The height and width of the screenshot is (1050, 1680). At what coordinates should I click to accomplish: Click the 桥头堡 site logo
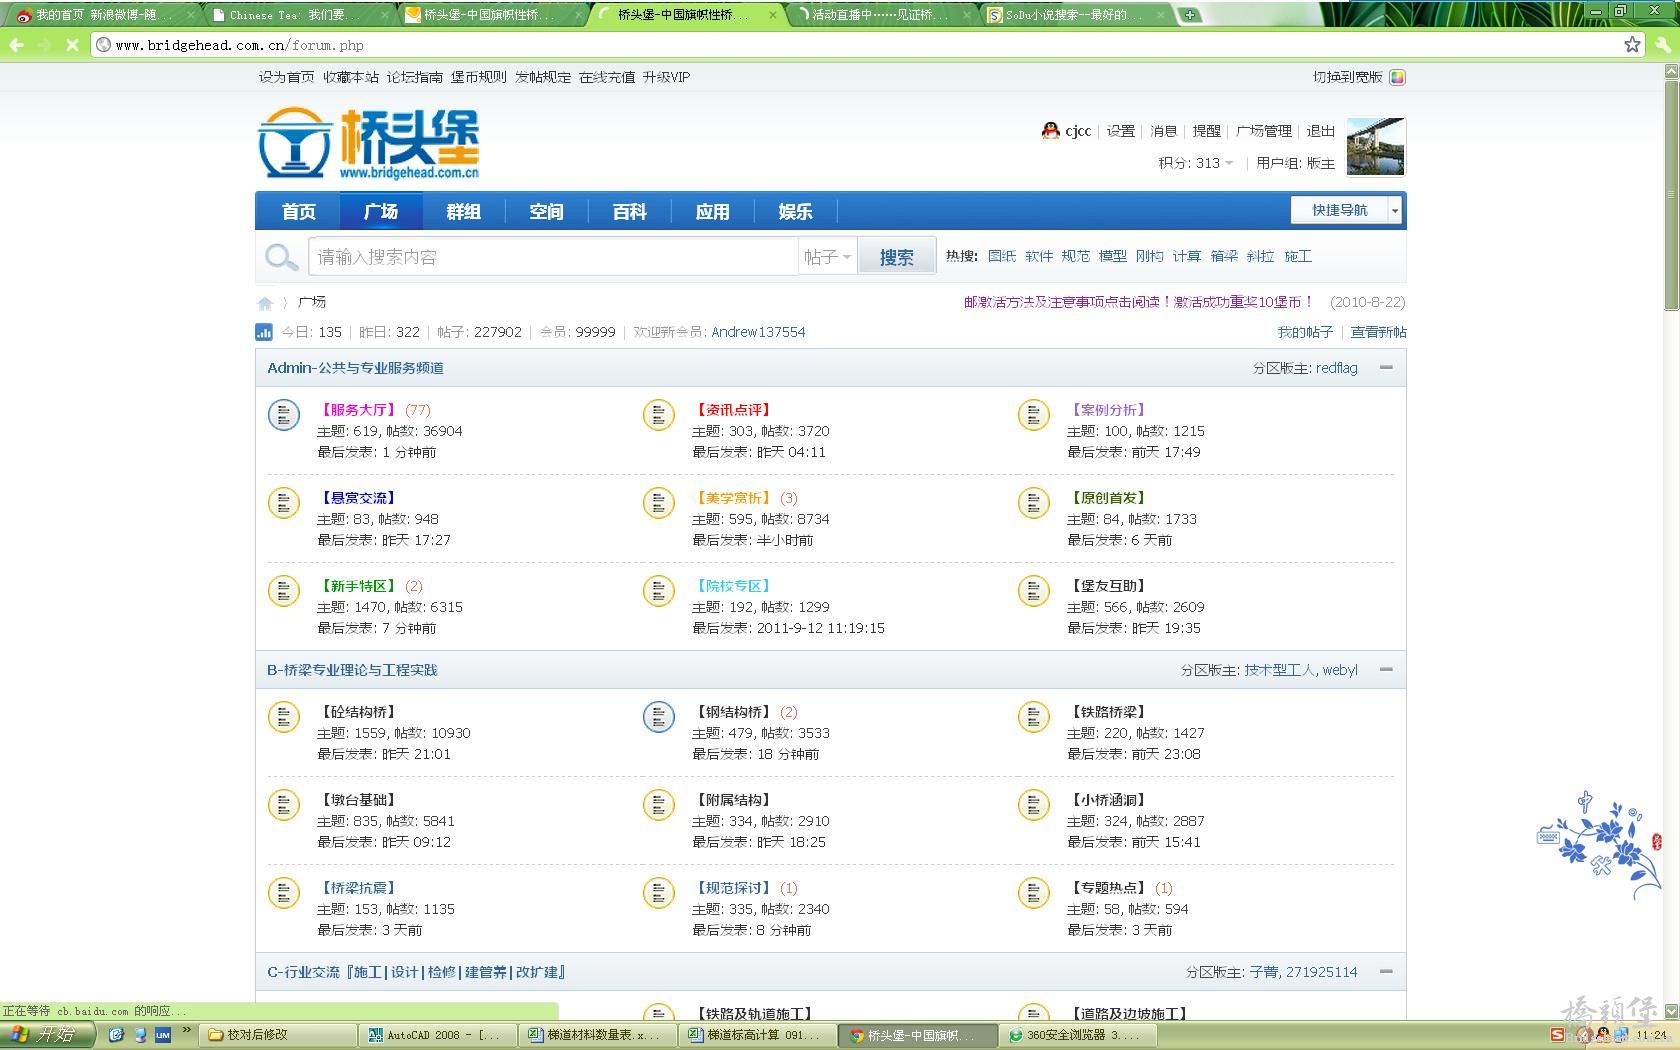pyautogui.click(x=368, y=144)
